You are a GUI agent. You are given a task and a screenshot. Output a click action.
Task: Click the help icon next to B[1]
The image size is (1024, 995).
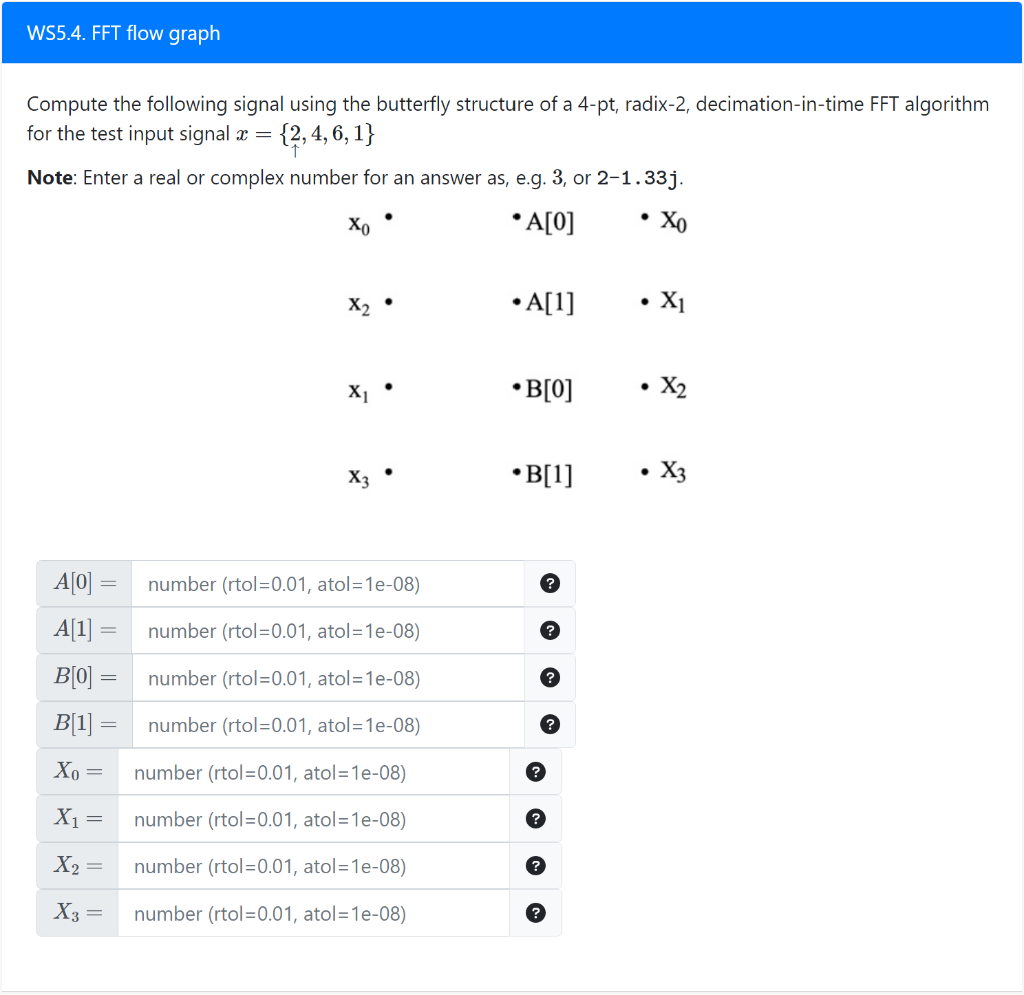click(x=550, y=724)
